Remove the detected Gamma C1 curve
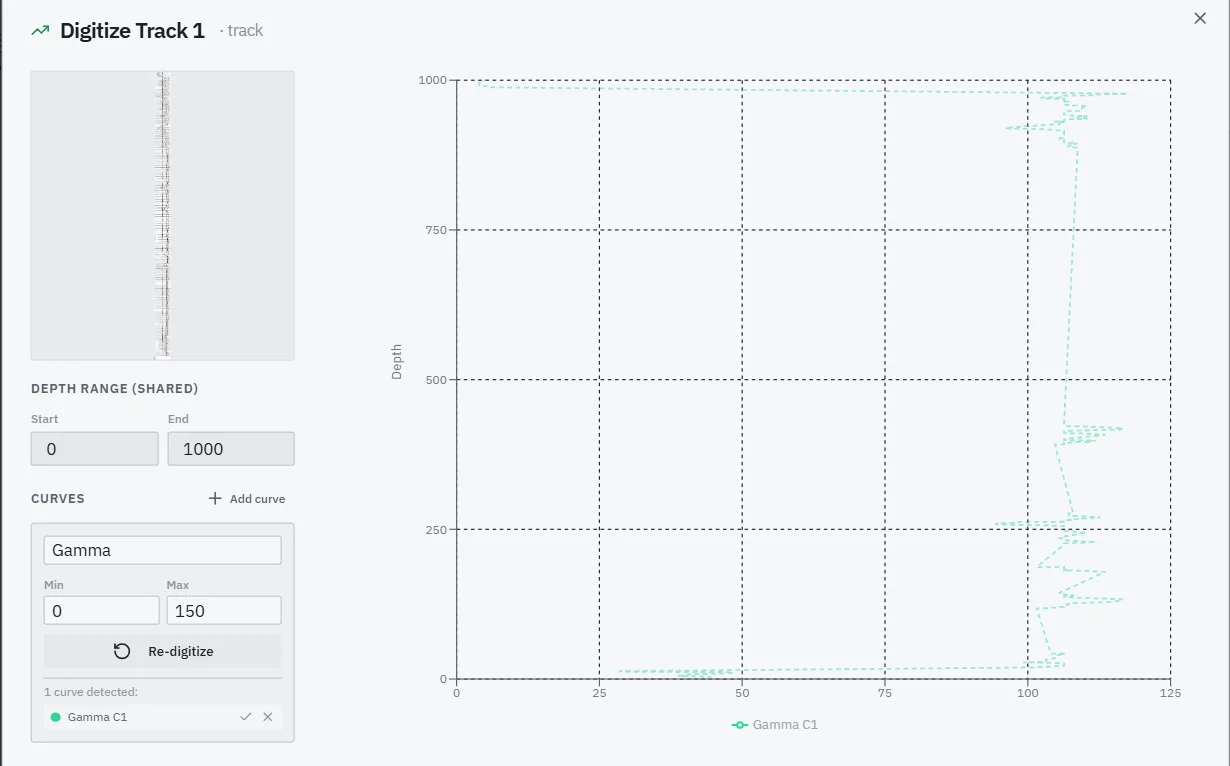This screenshot has height=766, width=1230. (268, 717)
